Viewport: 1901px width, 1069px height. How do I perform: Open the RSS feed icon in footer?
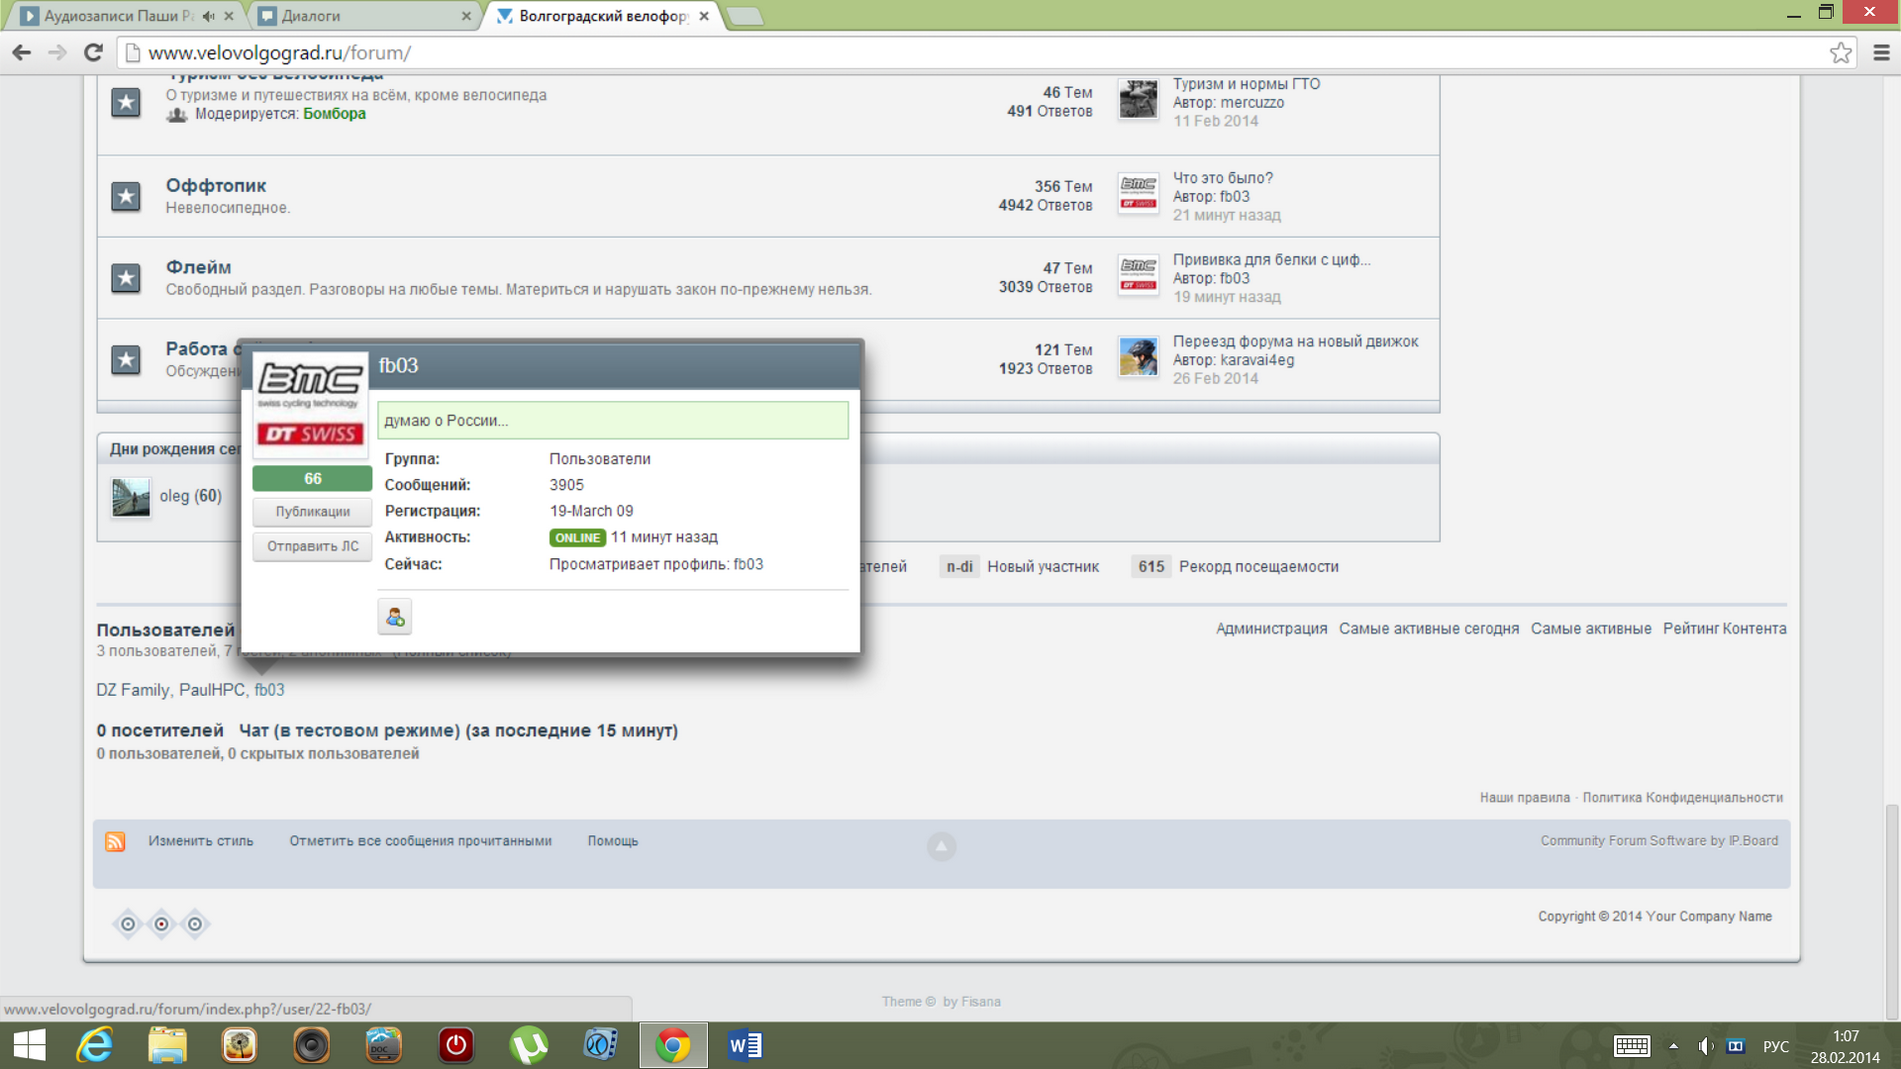[x=116, y=842]
